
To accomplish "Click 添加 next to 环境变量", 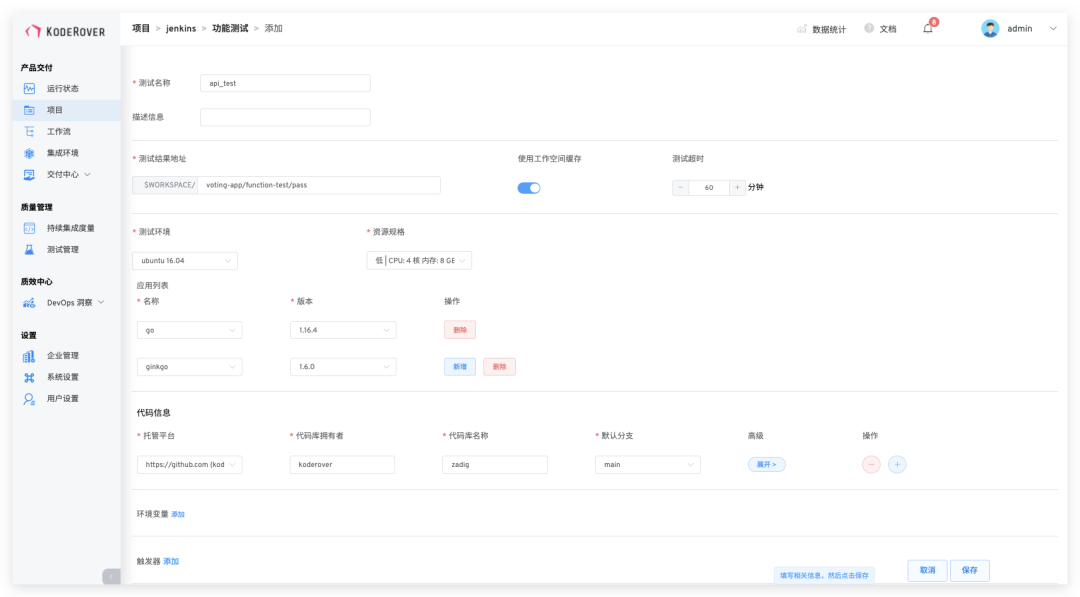I will 178,514.
